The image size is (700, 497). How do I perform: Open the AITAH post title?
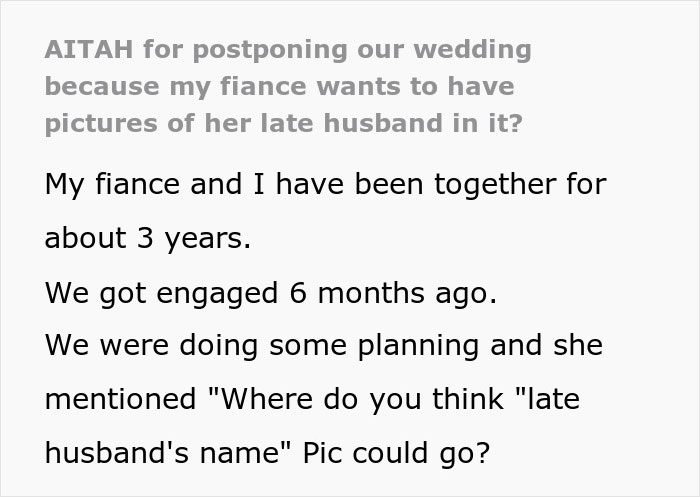point(288,87)
